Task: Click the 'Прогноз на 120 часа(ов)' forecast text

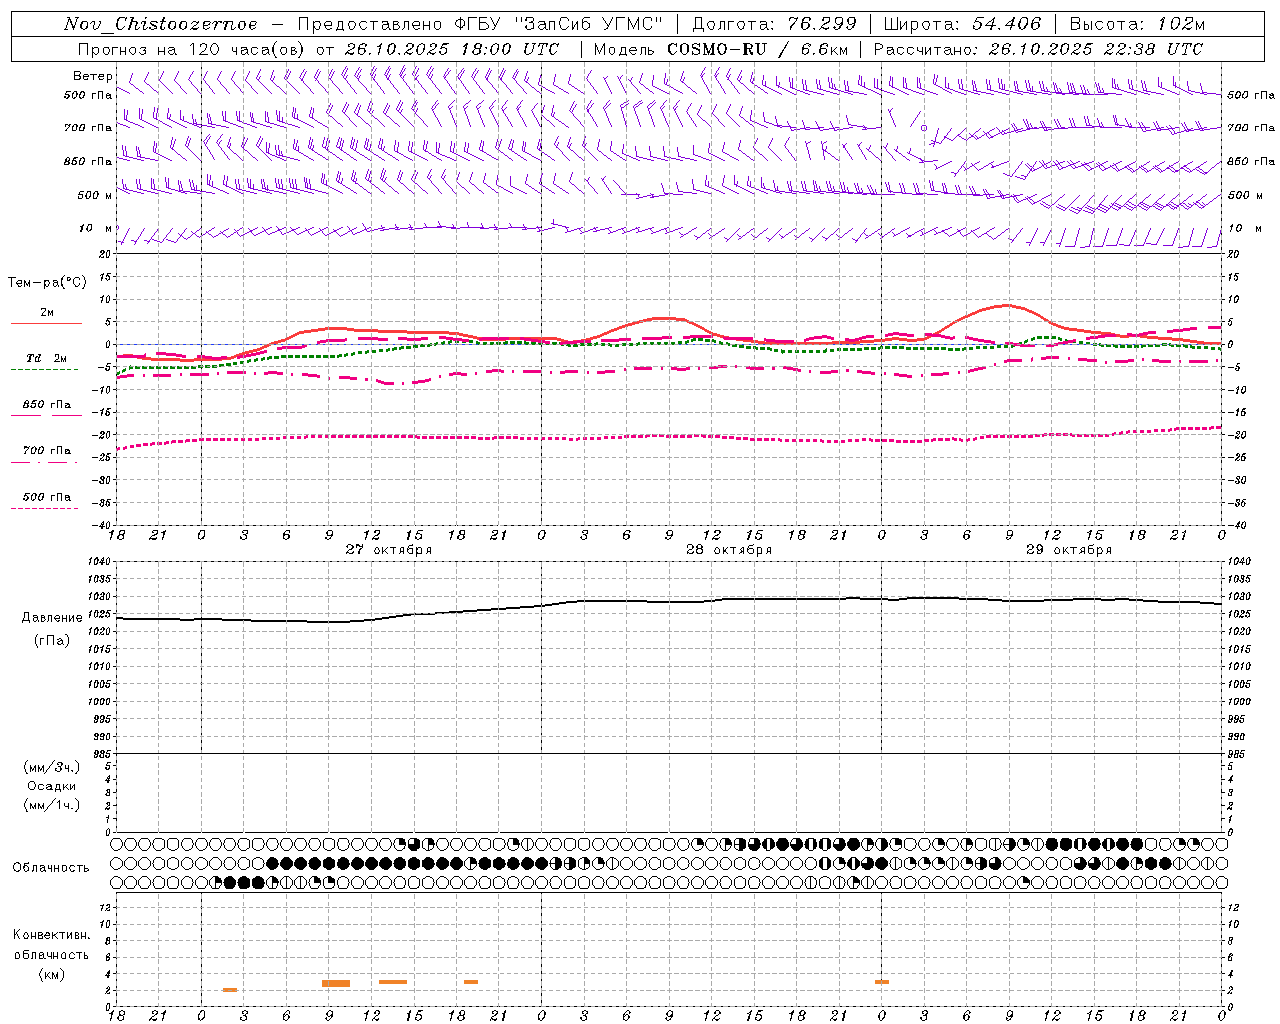Action: [x=192, y=49]
